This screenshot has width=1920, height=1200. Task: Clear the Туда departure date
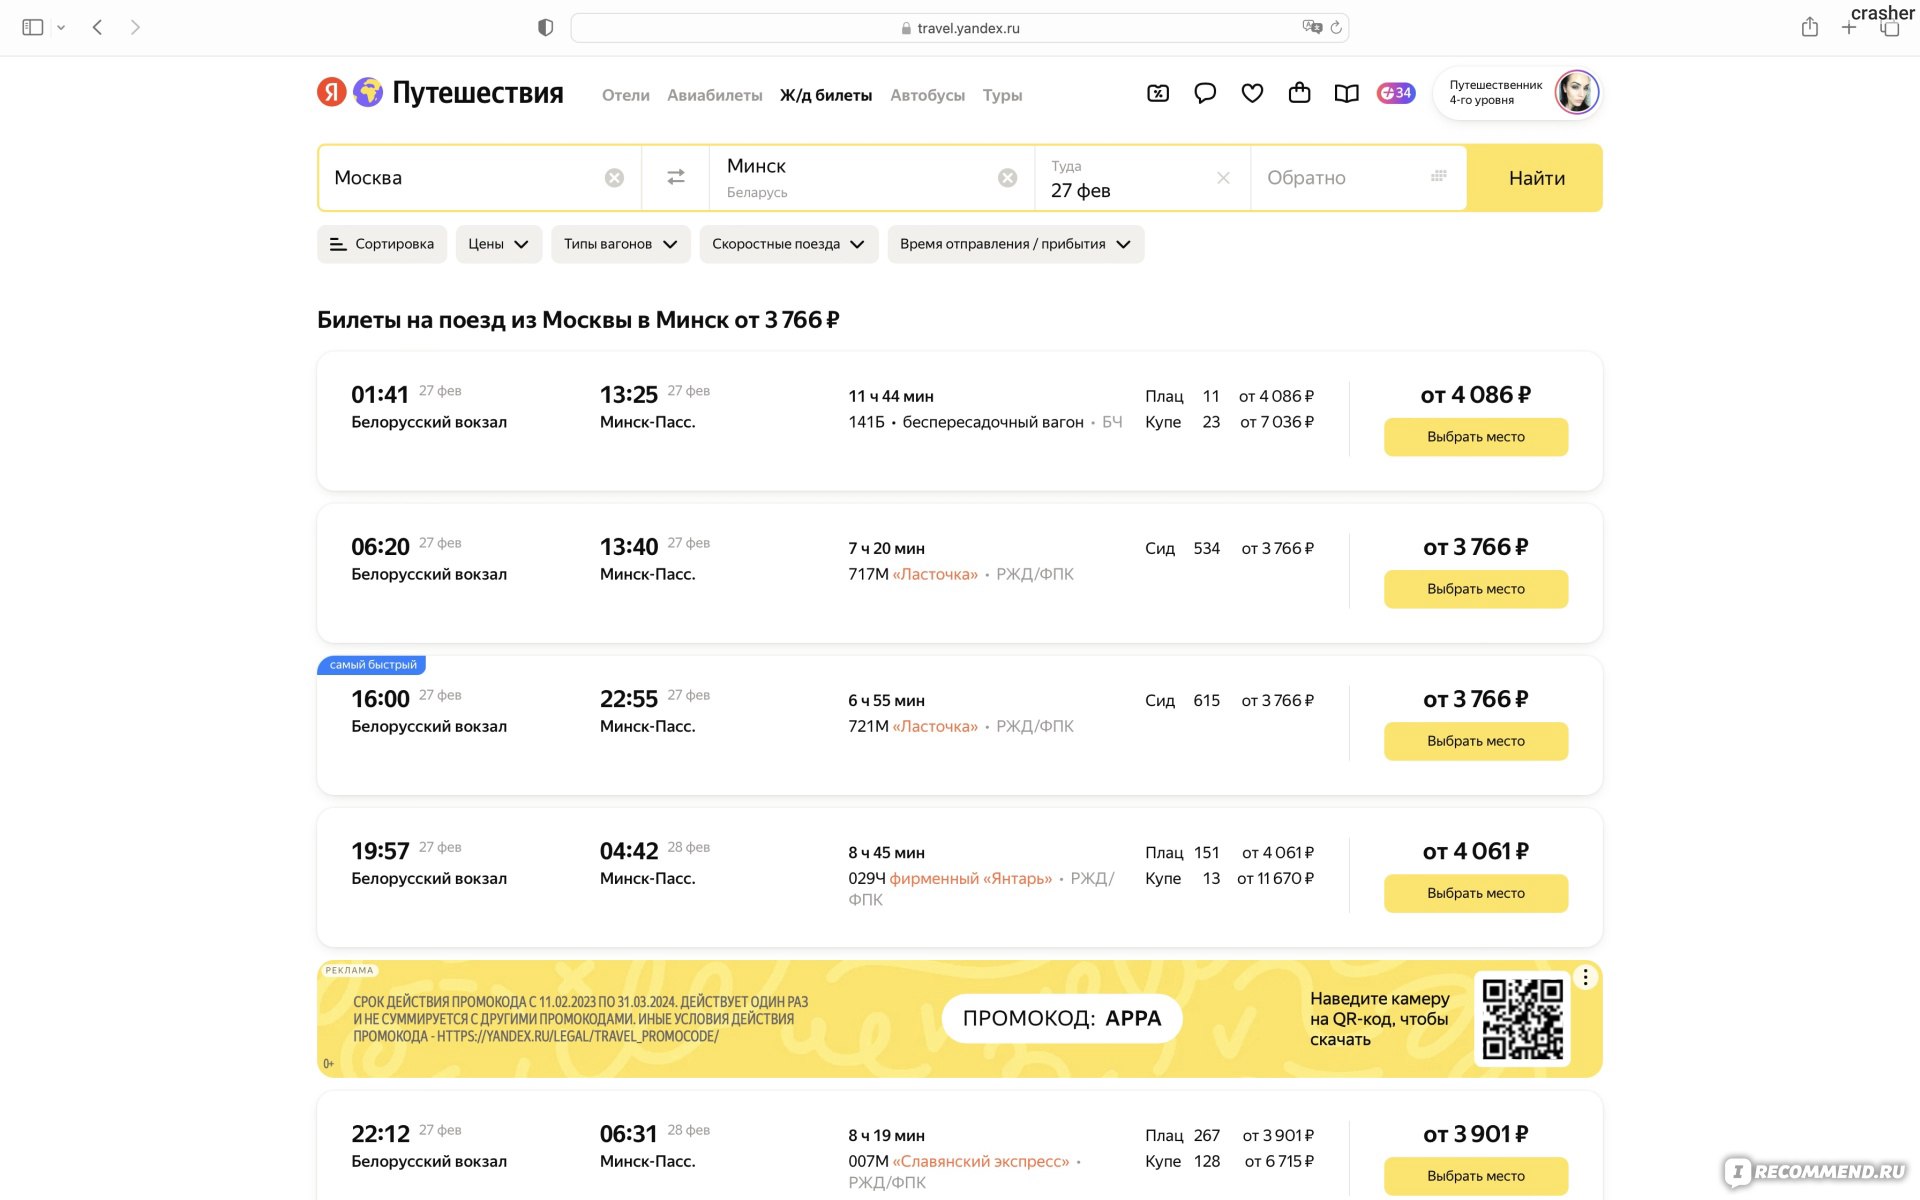(x=1223, y=178)
